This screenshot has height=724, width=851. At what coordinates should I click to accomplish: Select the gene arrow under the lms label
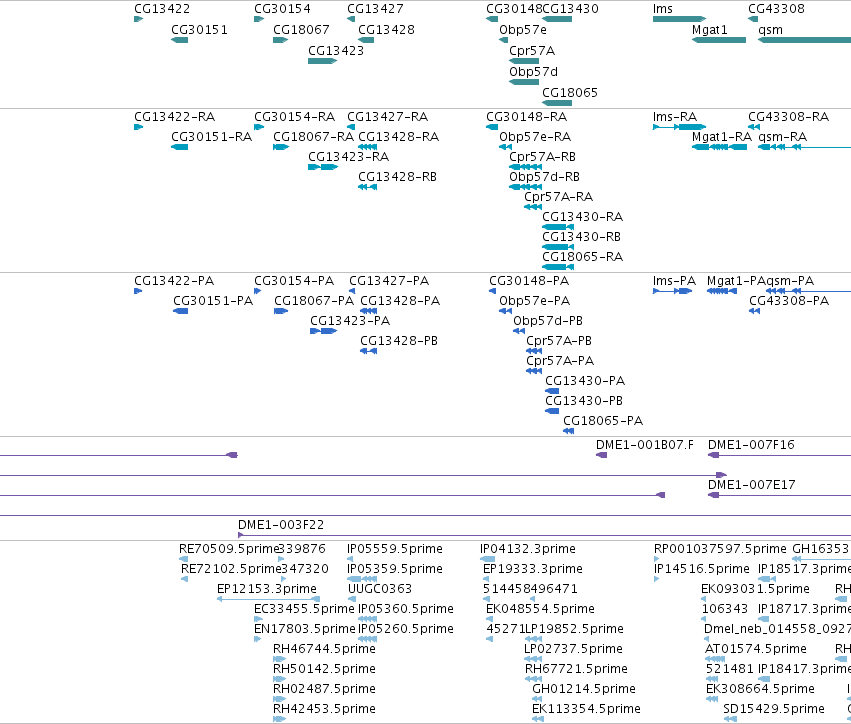point(679,19)
